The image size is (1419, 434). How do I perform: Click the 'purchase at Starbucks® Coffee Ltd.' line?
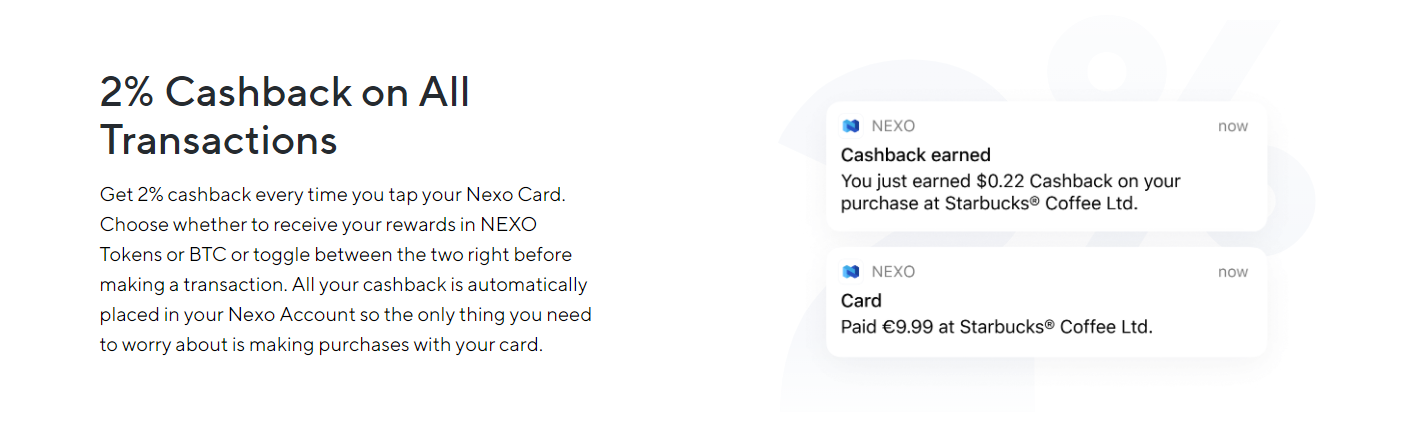(990, 203)
